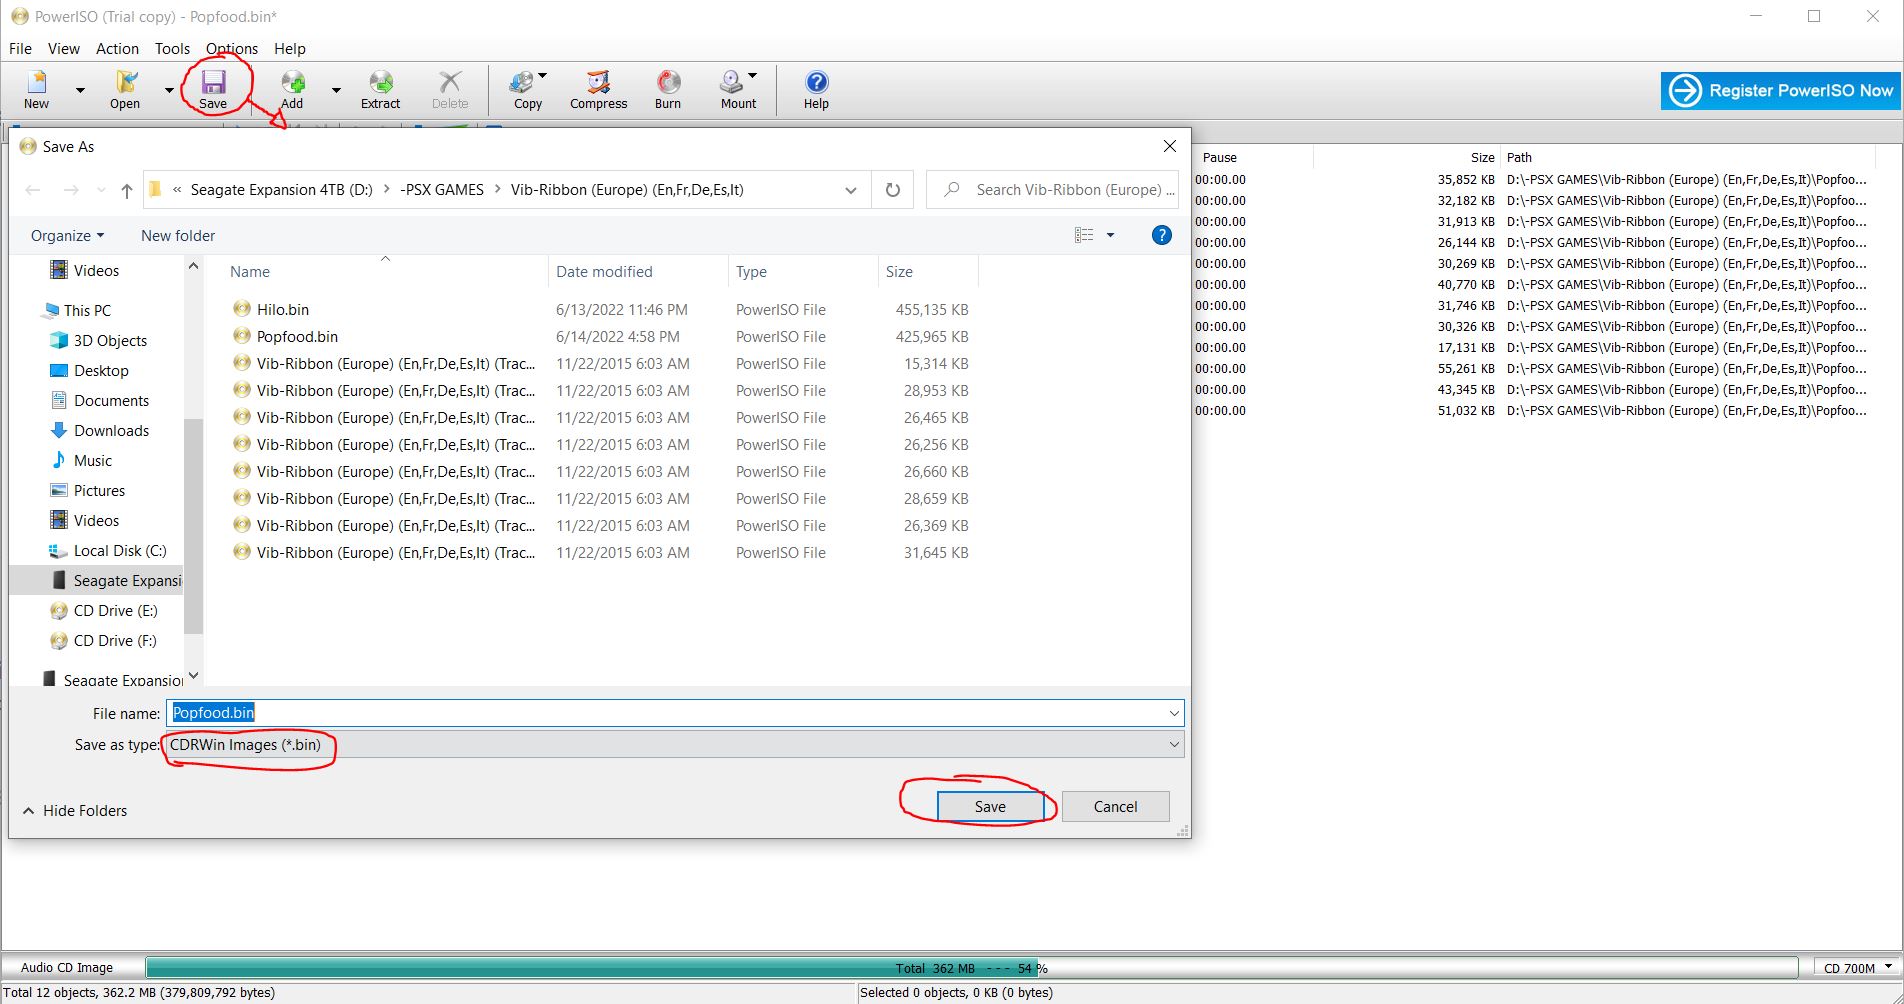
Task: Change the view layout icon in Save As
Action: pyautogui.click(x=1084, y=235)
